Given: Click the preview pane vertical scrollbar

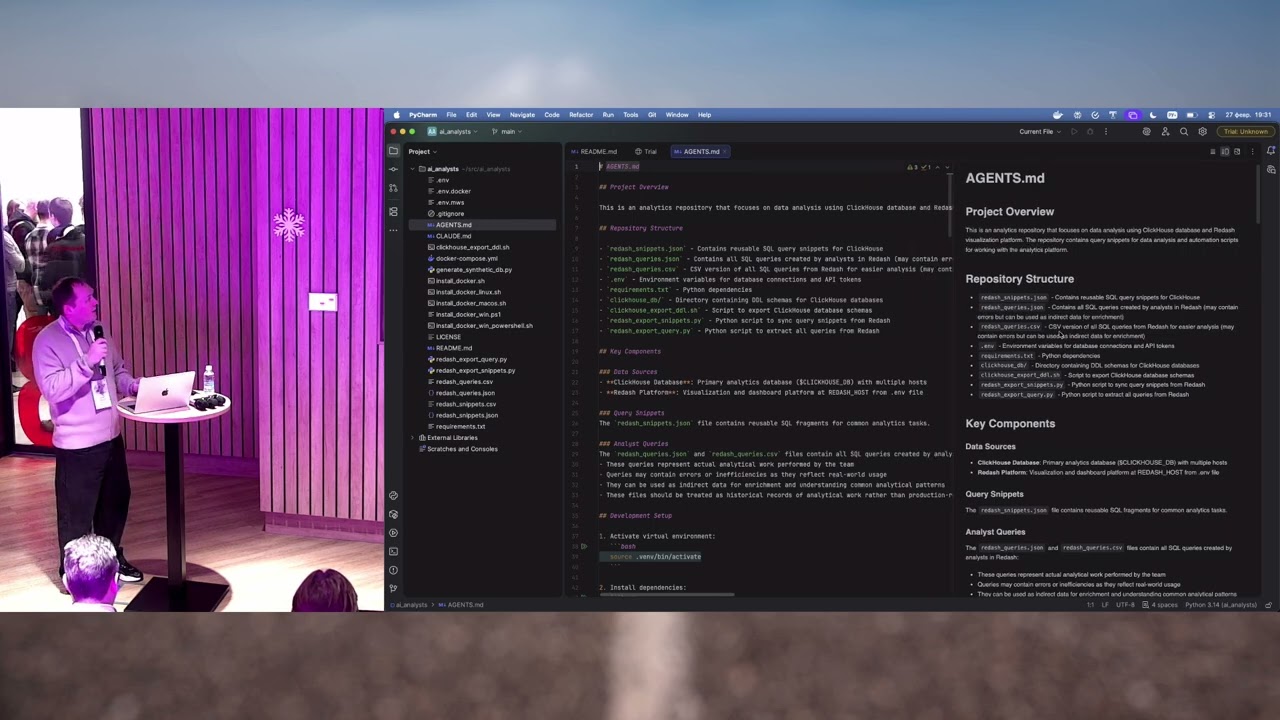Looking at the screenshot, I should pyautogui.click(x=1258, y=195).
